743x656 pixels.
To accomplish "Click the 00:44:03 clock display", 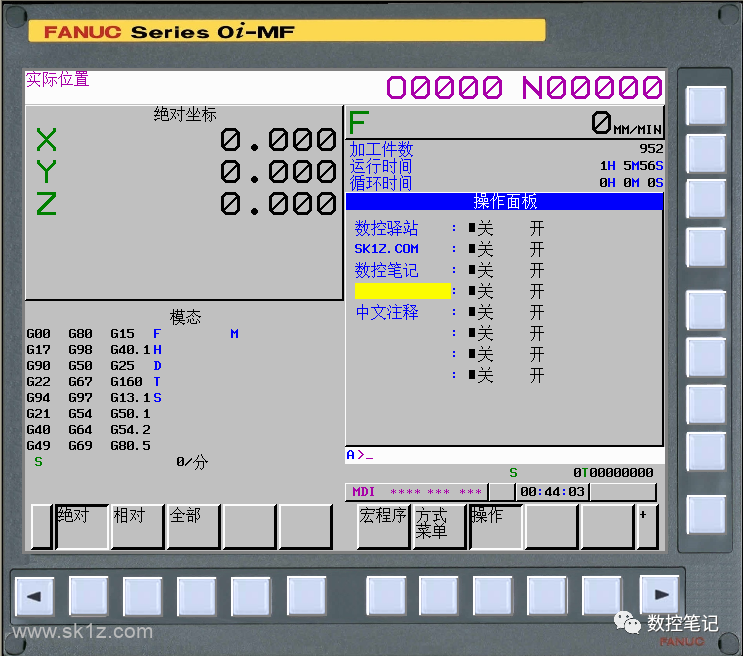I will pos(553,492).
